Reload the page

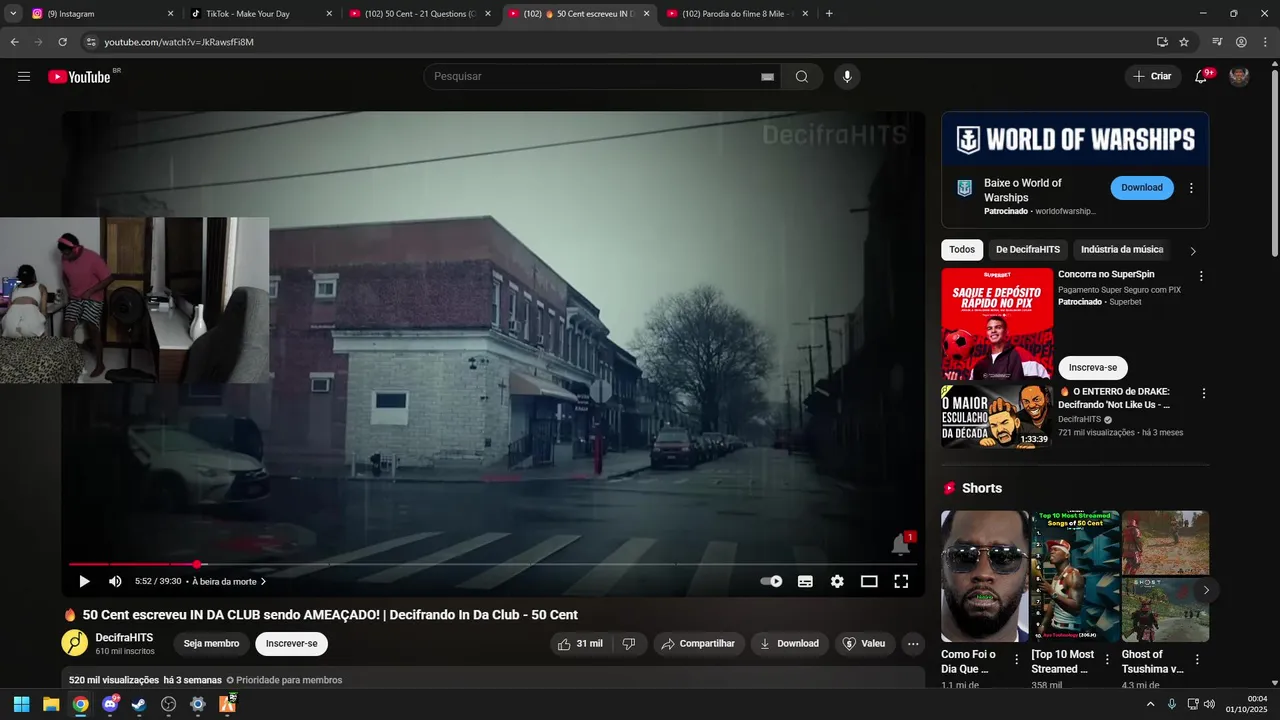62,42
